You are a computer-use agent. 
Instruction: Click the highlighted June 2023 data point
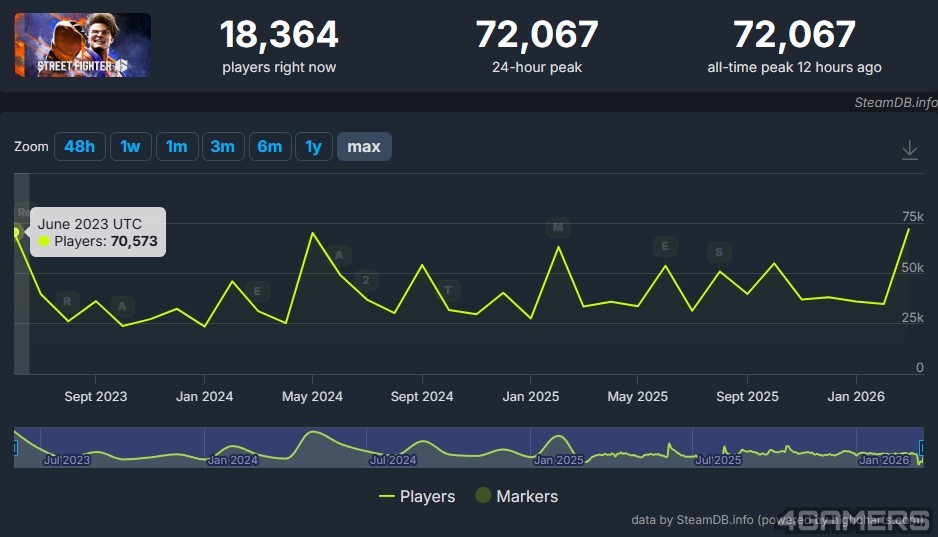16,232
